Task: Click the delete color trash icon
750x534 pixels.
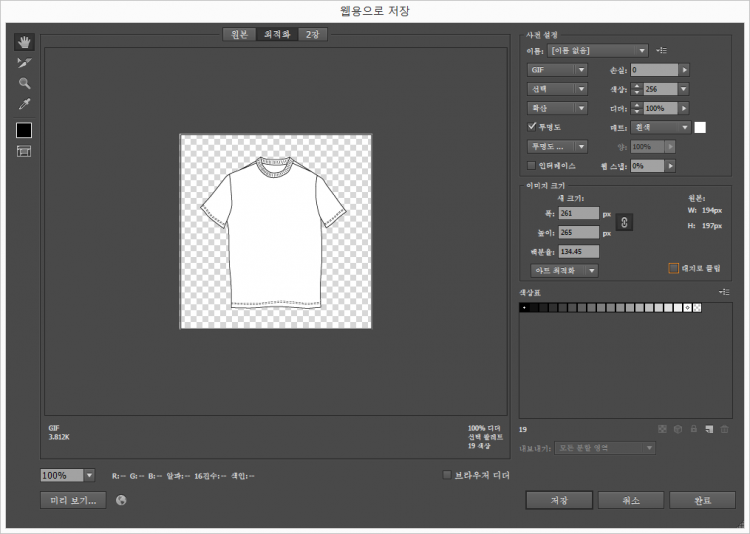Action: coord(725,429)
